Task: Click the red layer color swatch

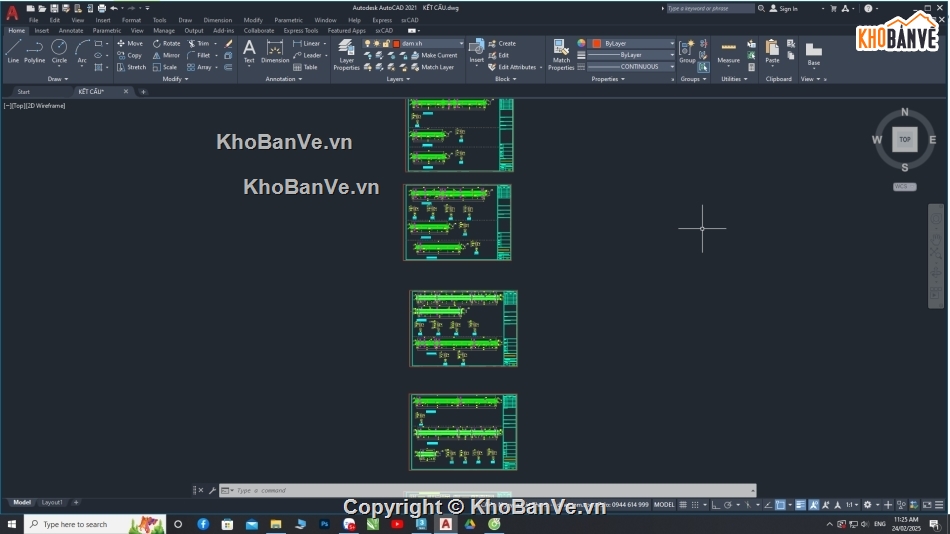Action: pyautogui.click(x=396, y=44)
